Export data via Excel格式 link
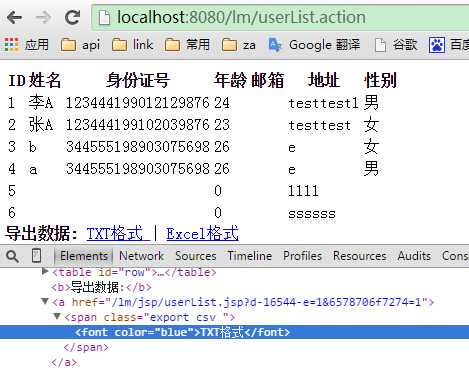The width and height of the screenshot is (469, 370). point(202,234)
